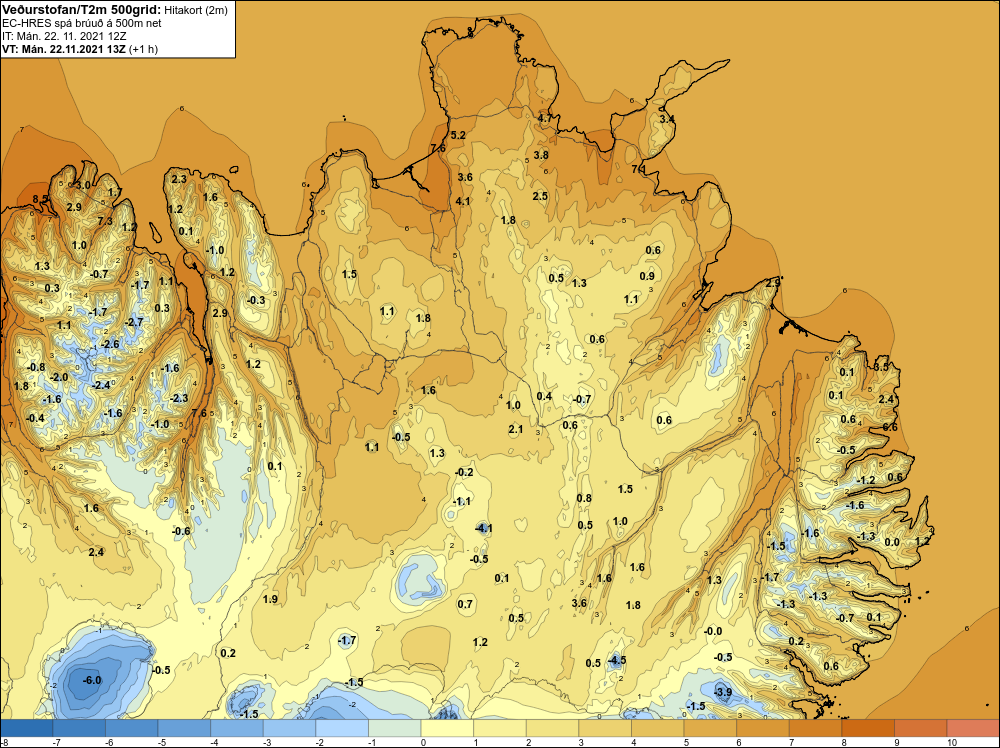The height and width of the screenshot is (748, 1000).
Task: Click the 1.9 temperature value
Action: (270, 599)
